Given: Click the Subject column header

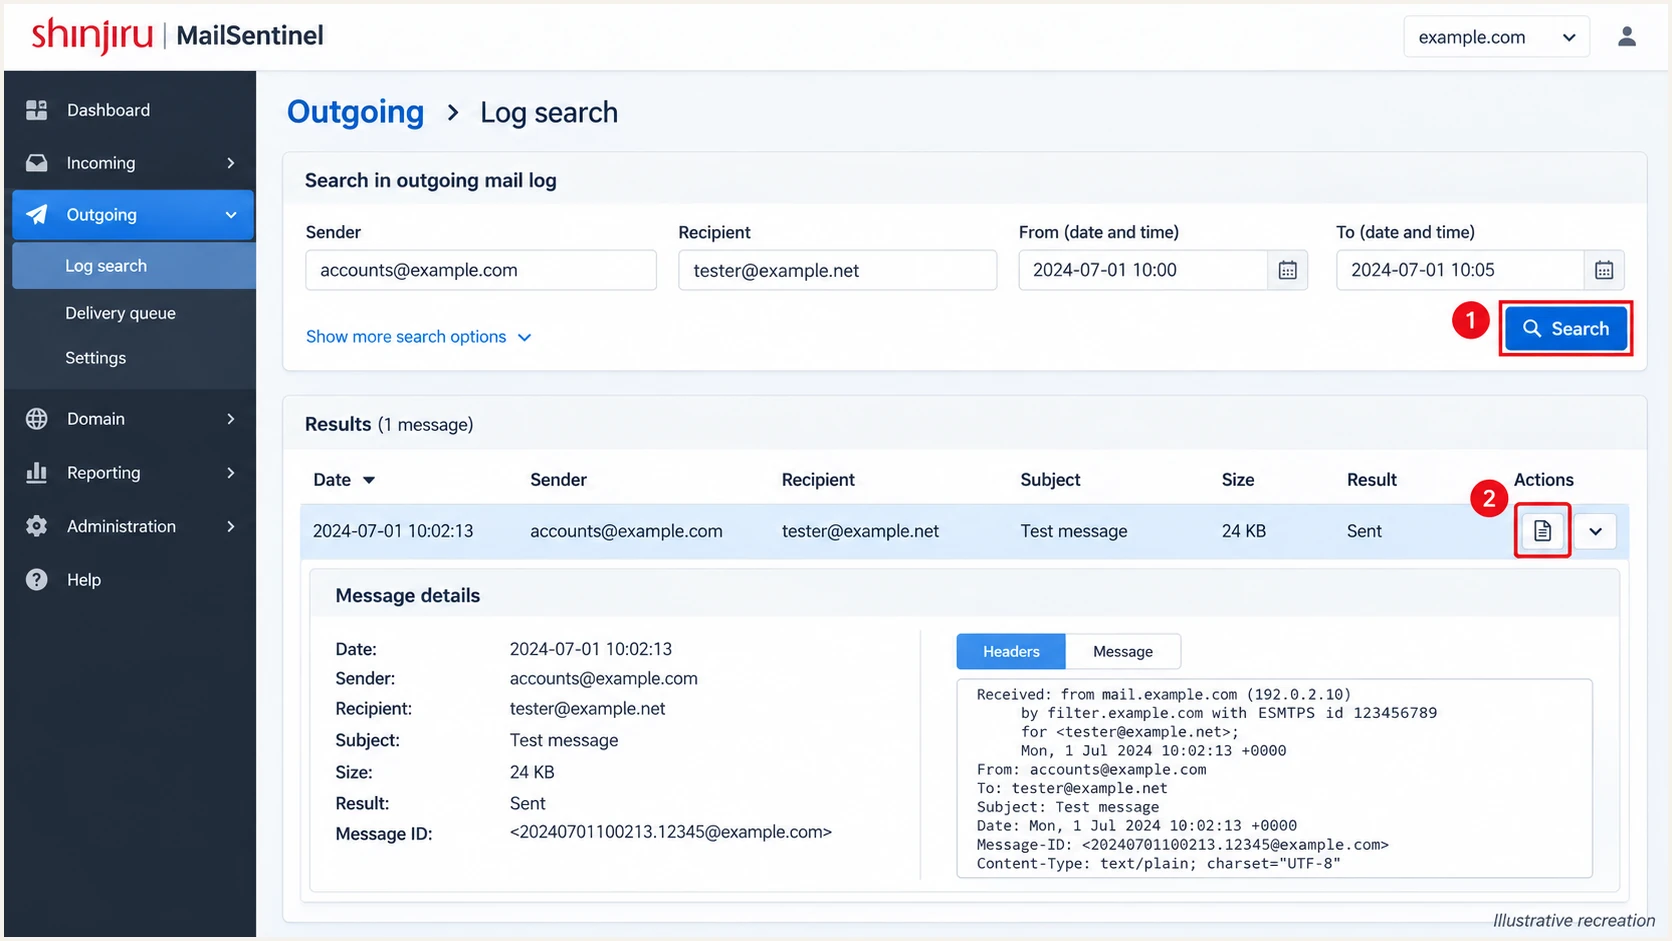Looking at the screenshot, I should pos(1050,480).
